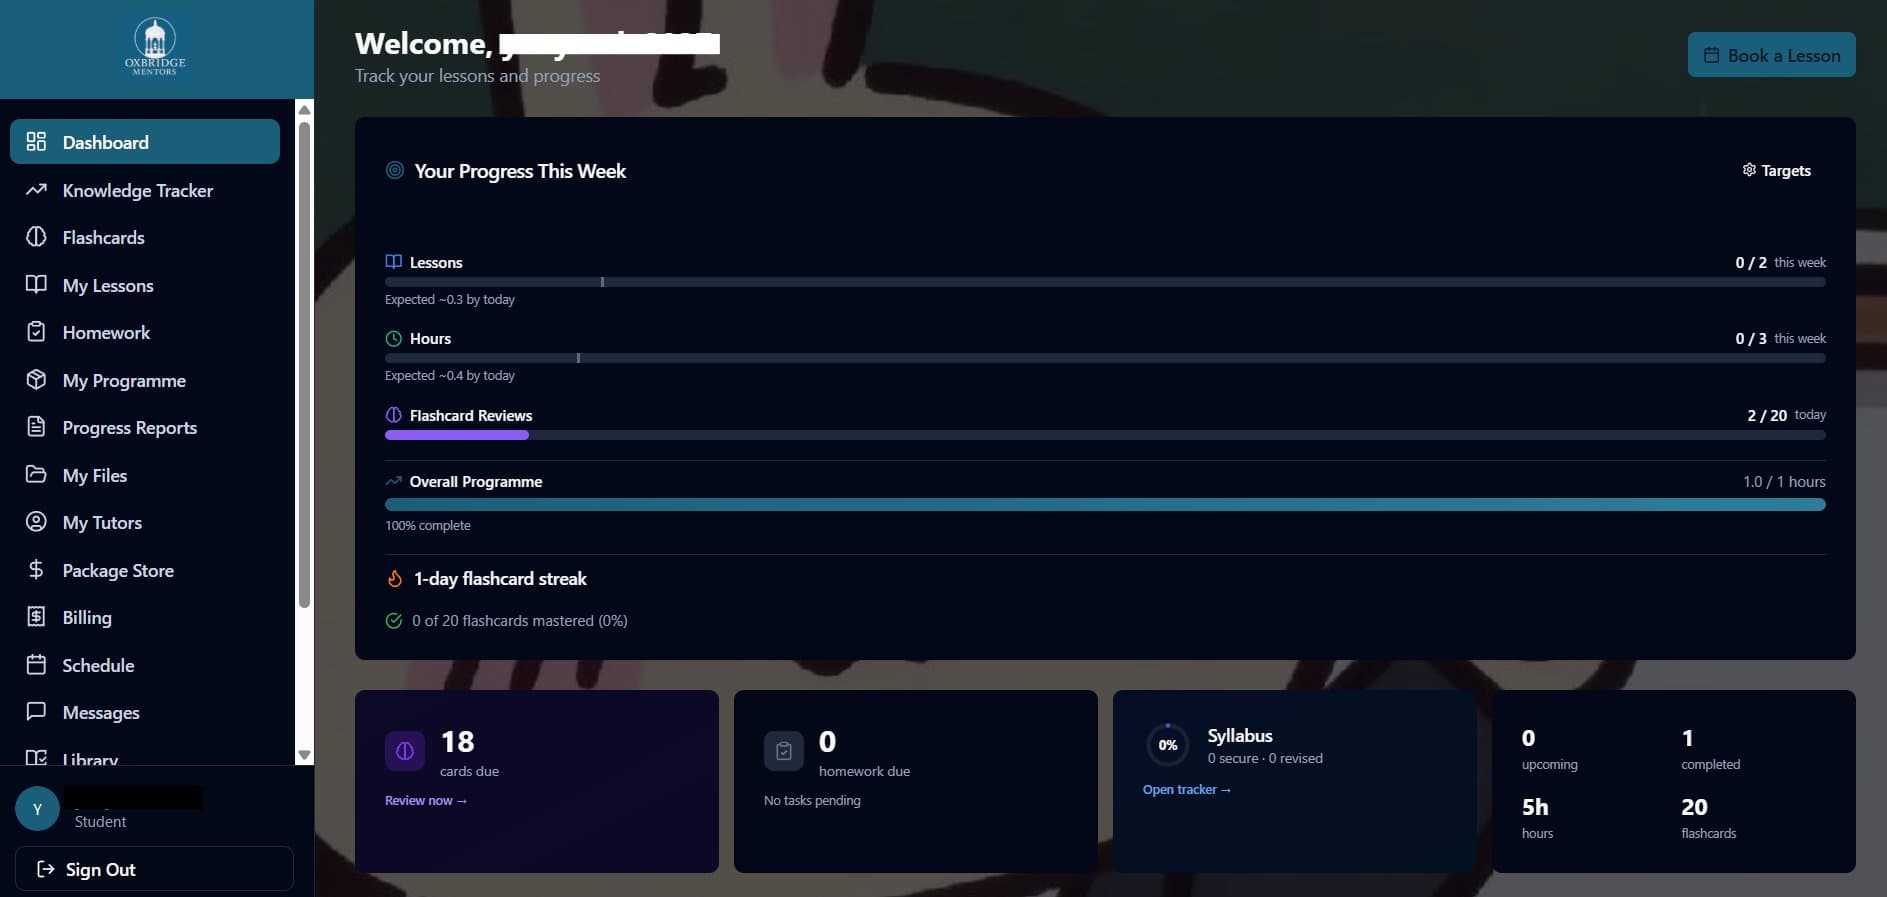
Task: Click the Sign Out arrow icon
Action: (46, 869)
